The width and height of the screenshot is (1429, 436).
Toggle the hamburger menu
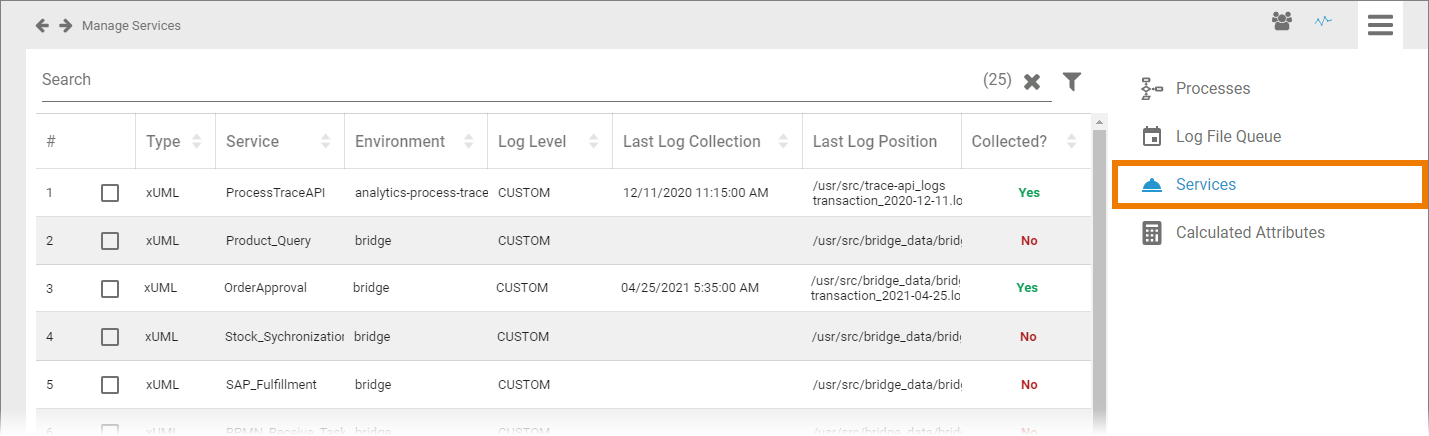pos(1380,25)
